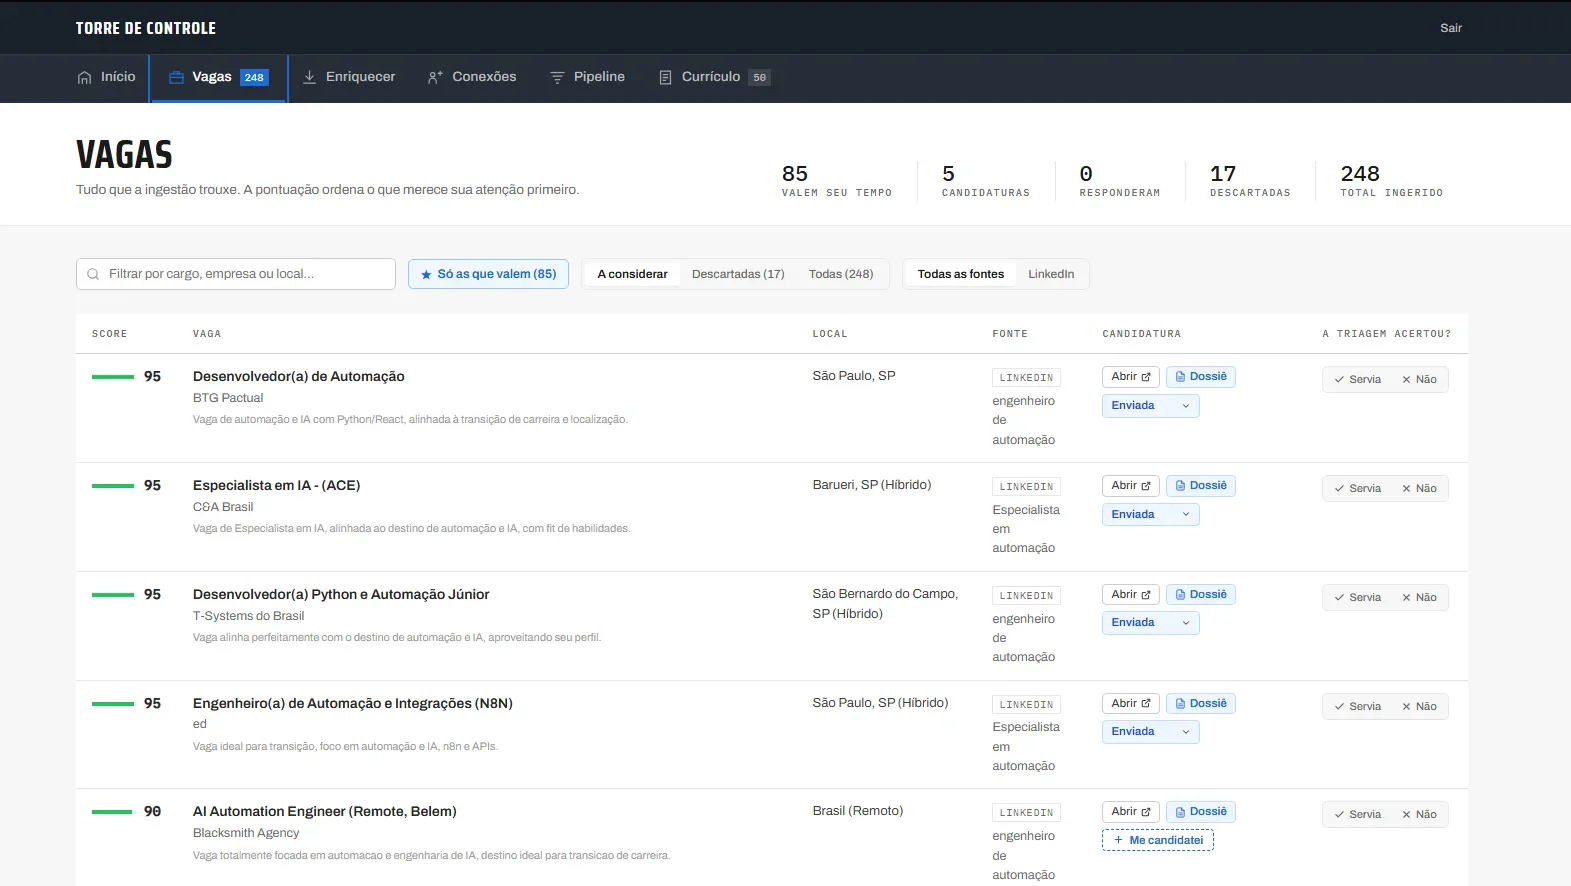Select the 'Todas (248)' filter

(841, 274)
